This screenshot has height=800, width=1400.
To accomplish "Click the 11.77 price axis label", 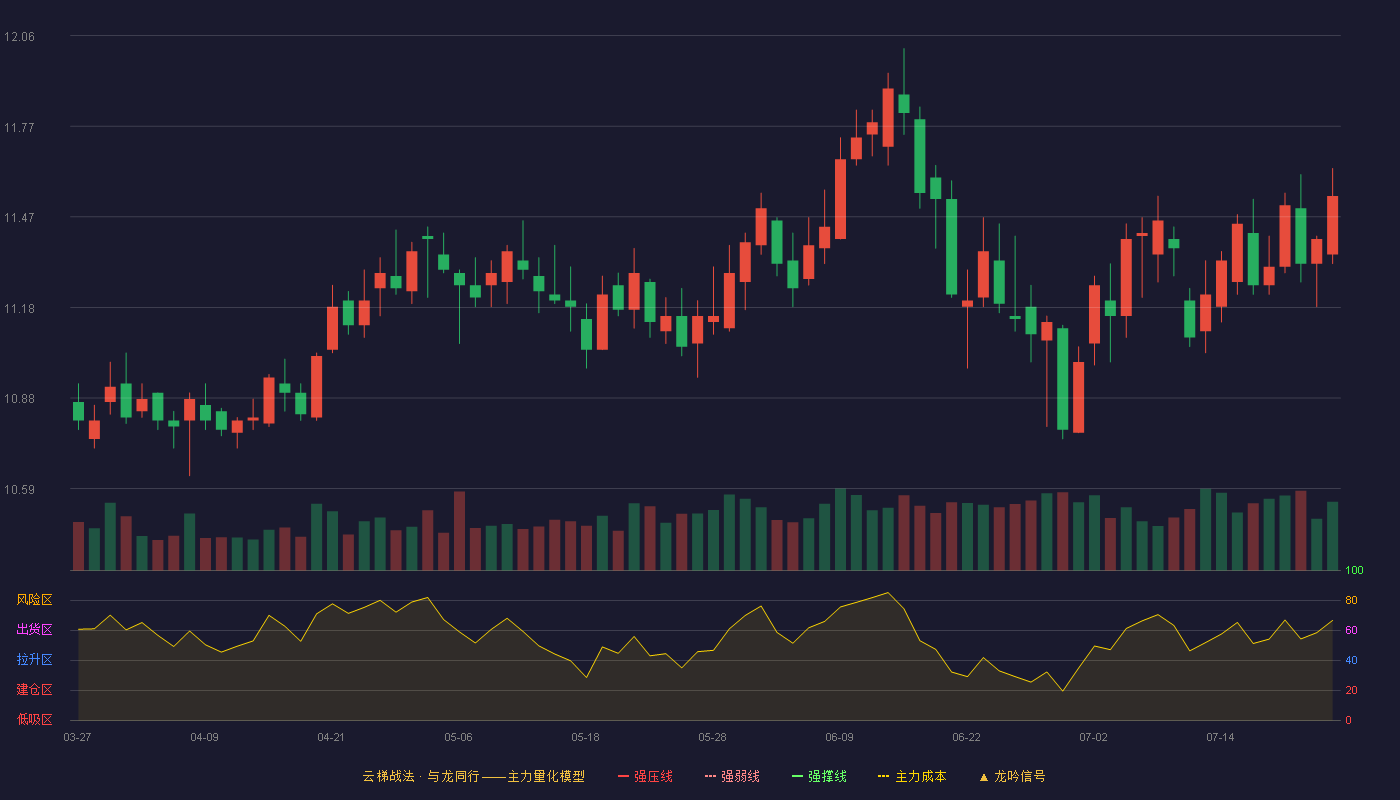I will [x=19, y=127].
